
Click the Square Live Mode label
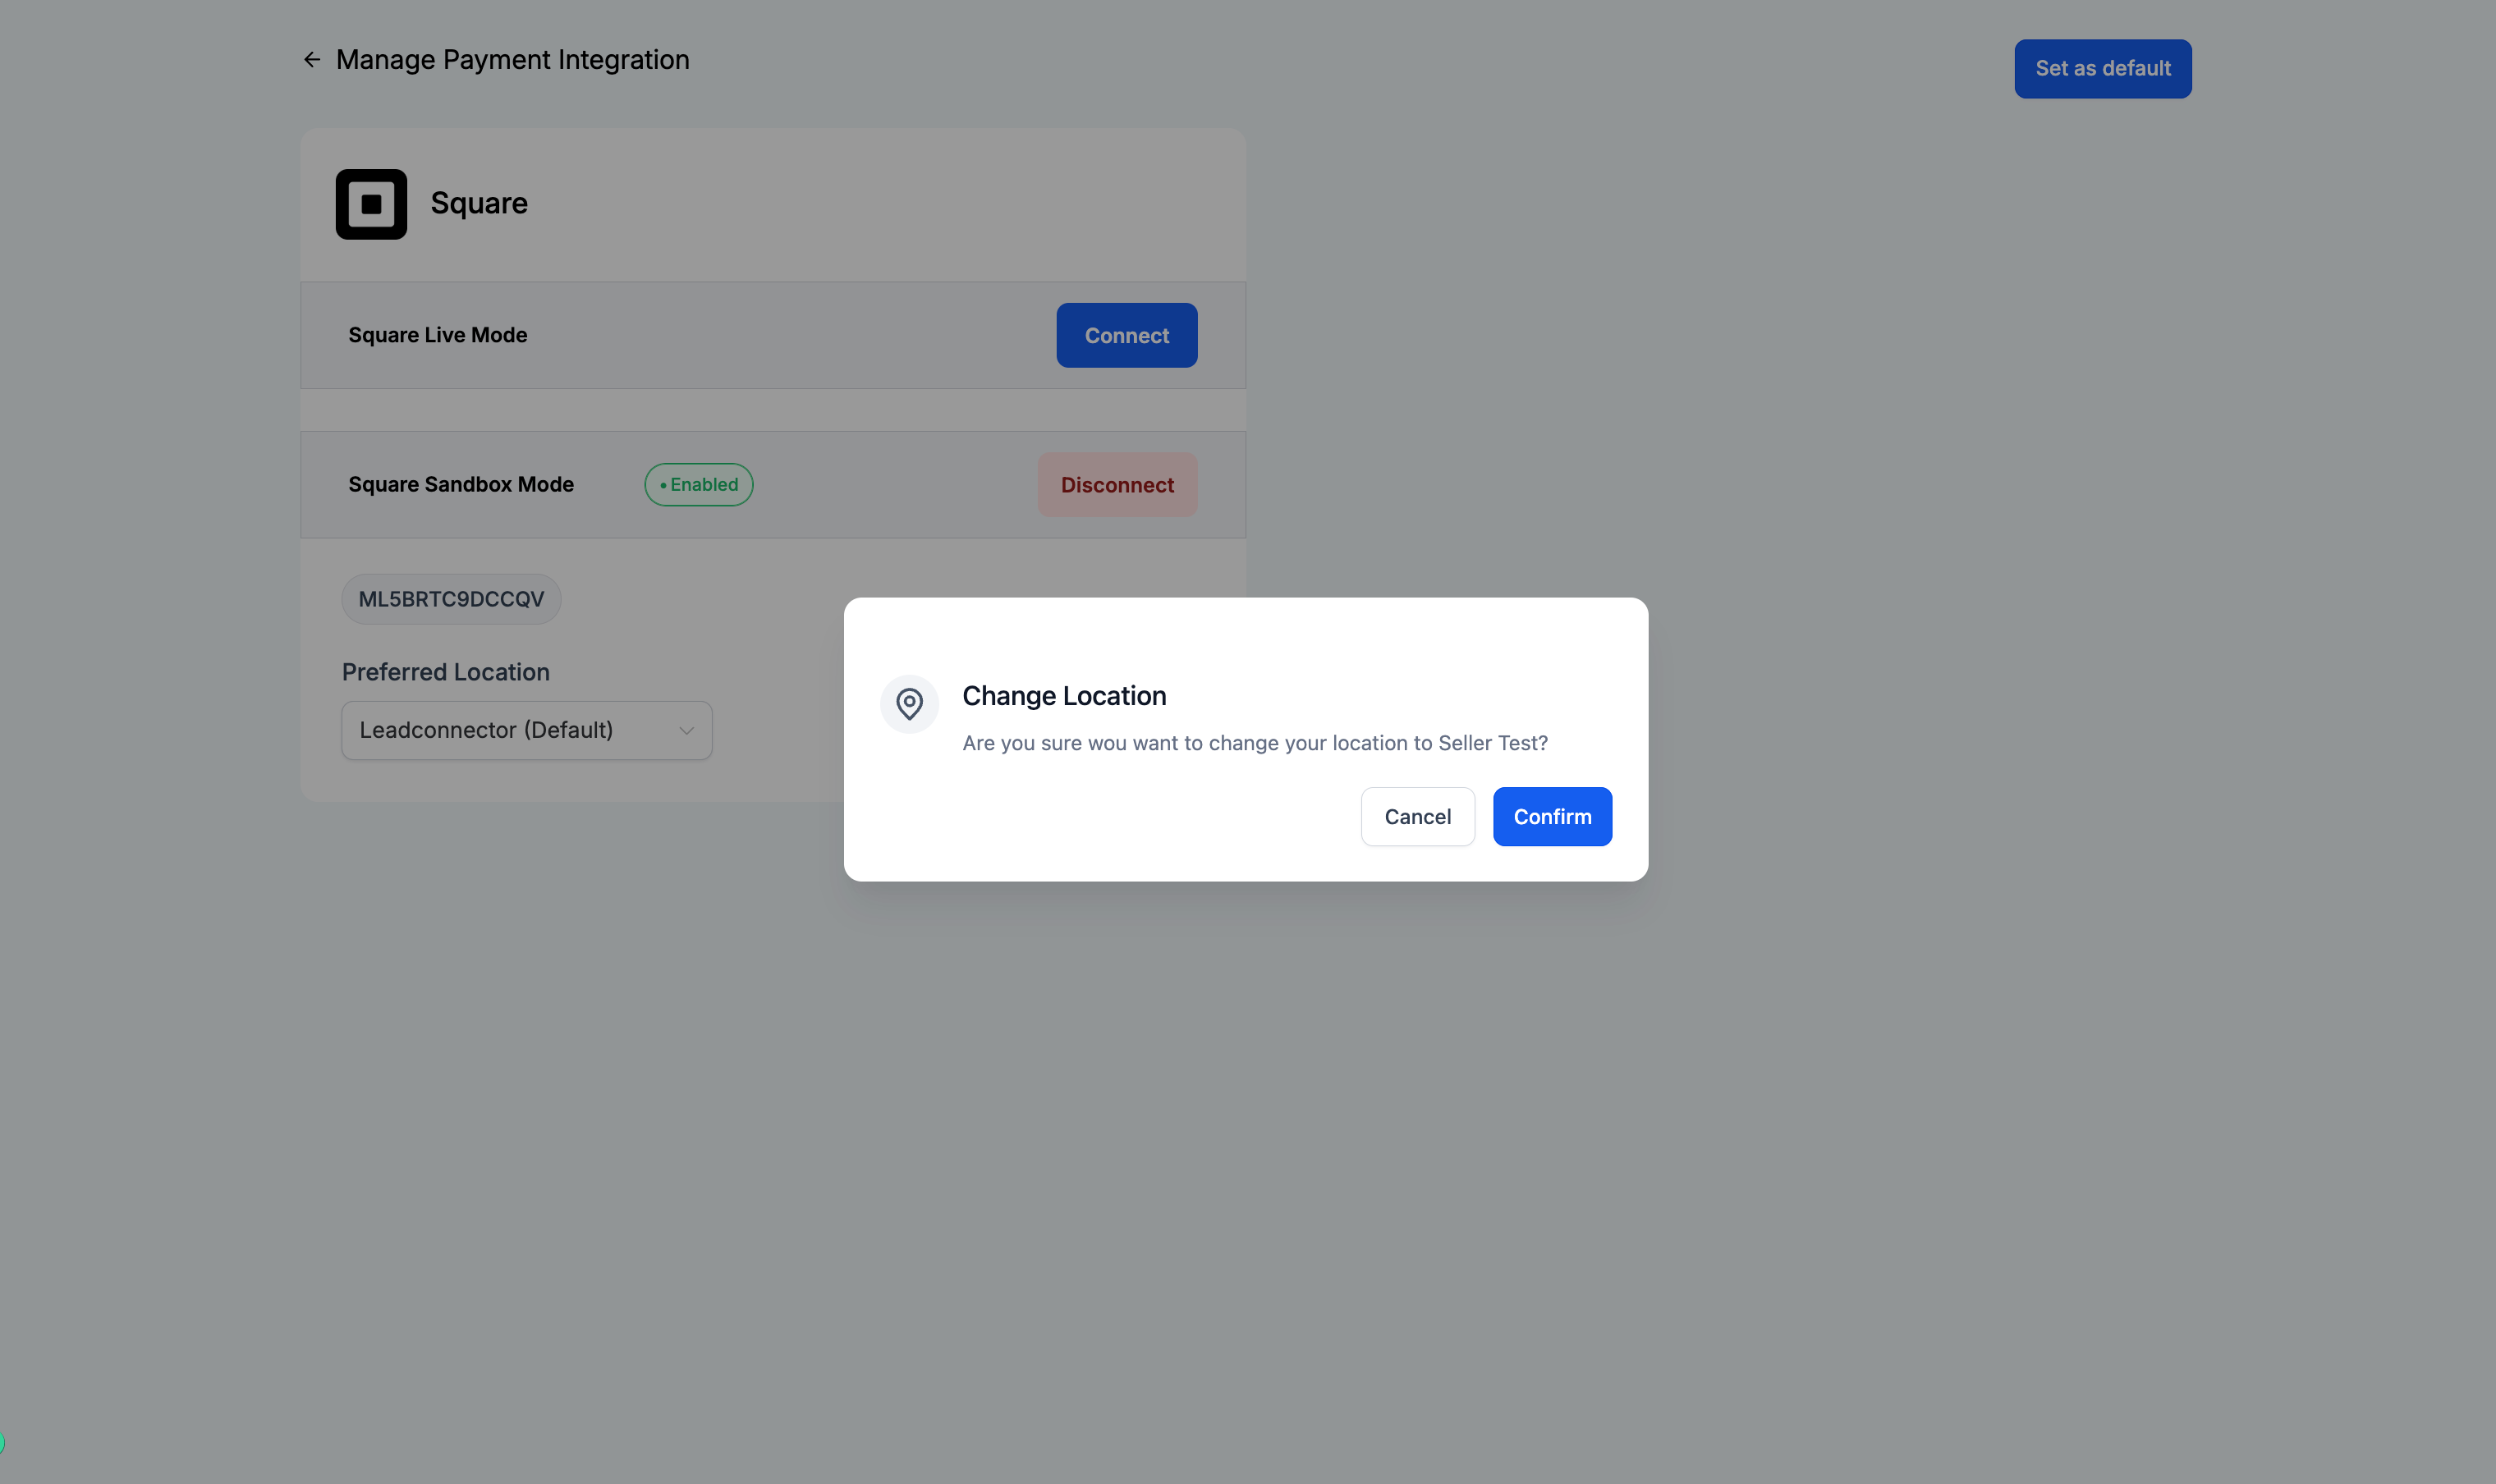tap(437, 335)
